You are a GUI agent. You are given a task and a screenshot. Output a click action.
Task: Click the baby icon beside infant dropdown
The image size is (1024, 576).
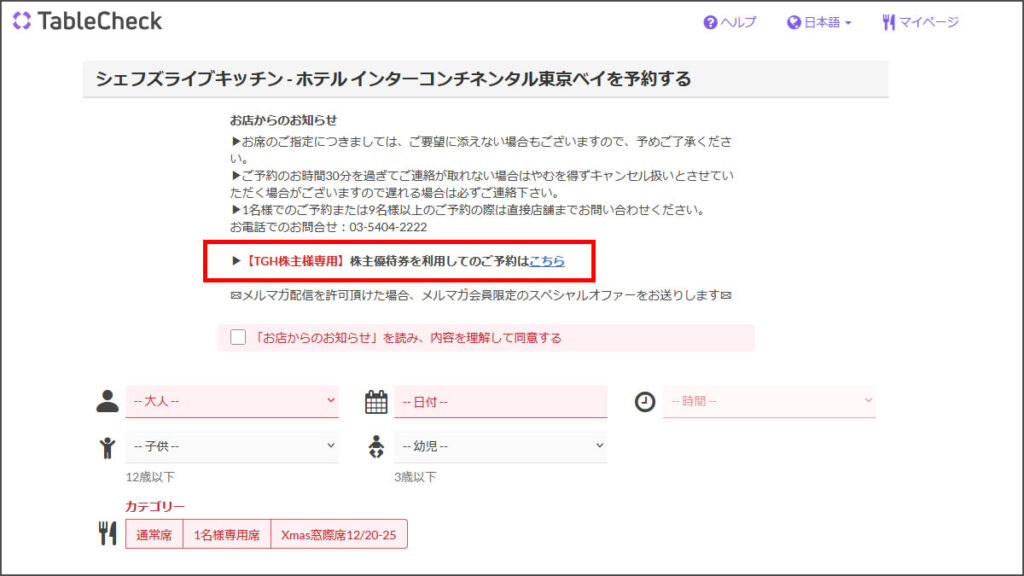click(x=376, y=446)
